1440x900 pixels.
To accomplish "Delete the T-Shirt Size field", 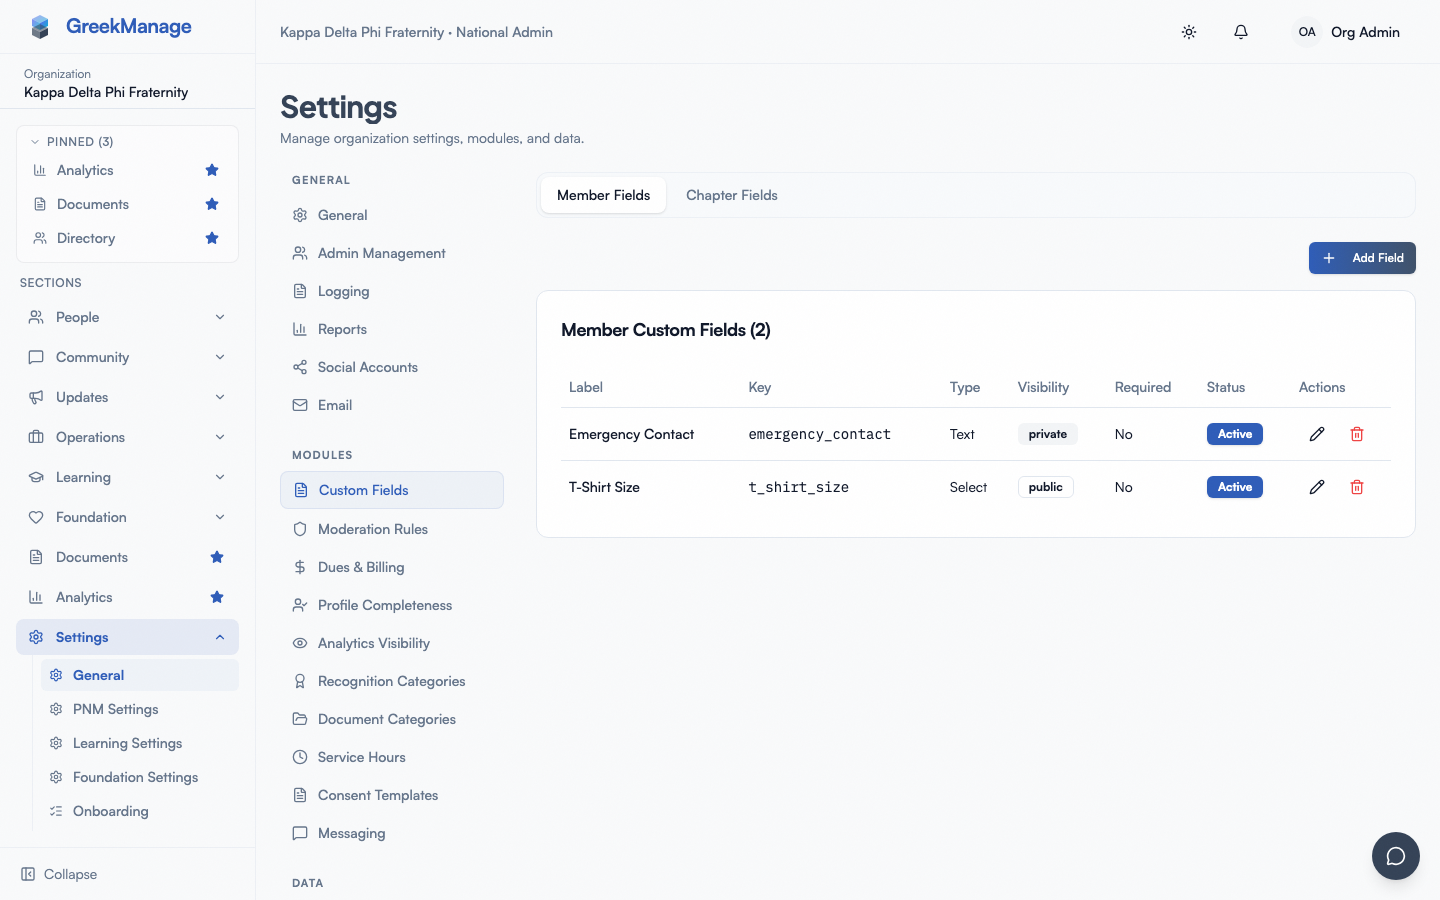I will [x=1357, y=487].
